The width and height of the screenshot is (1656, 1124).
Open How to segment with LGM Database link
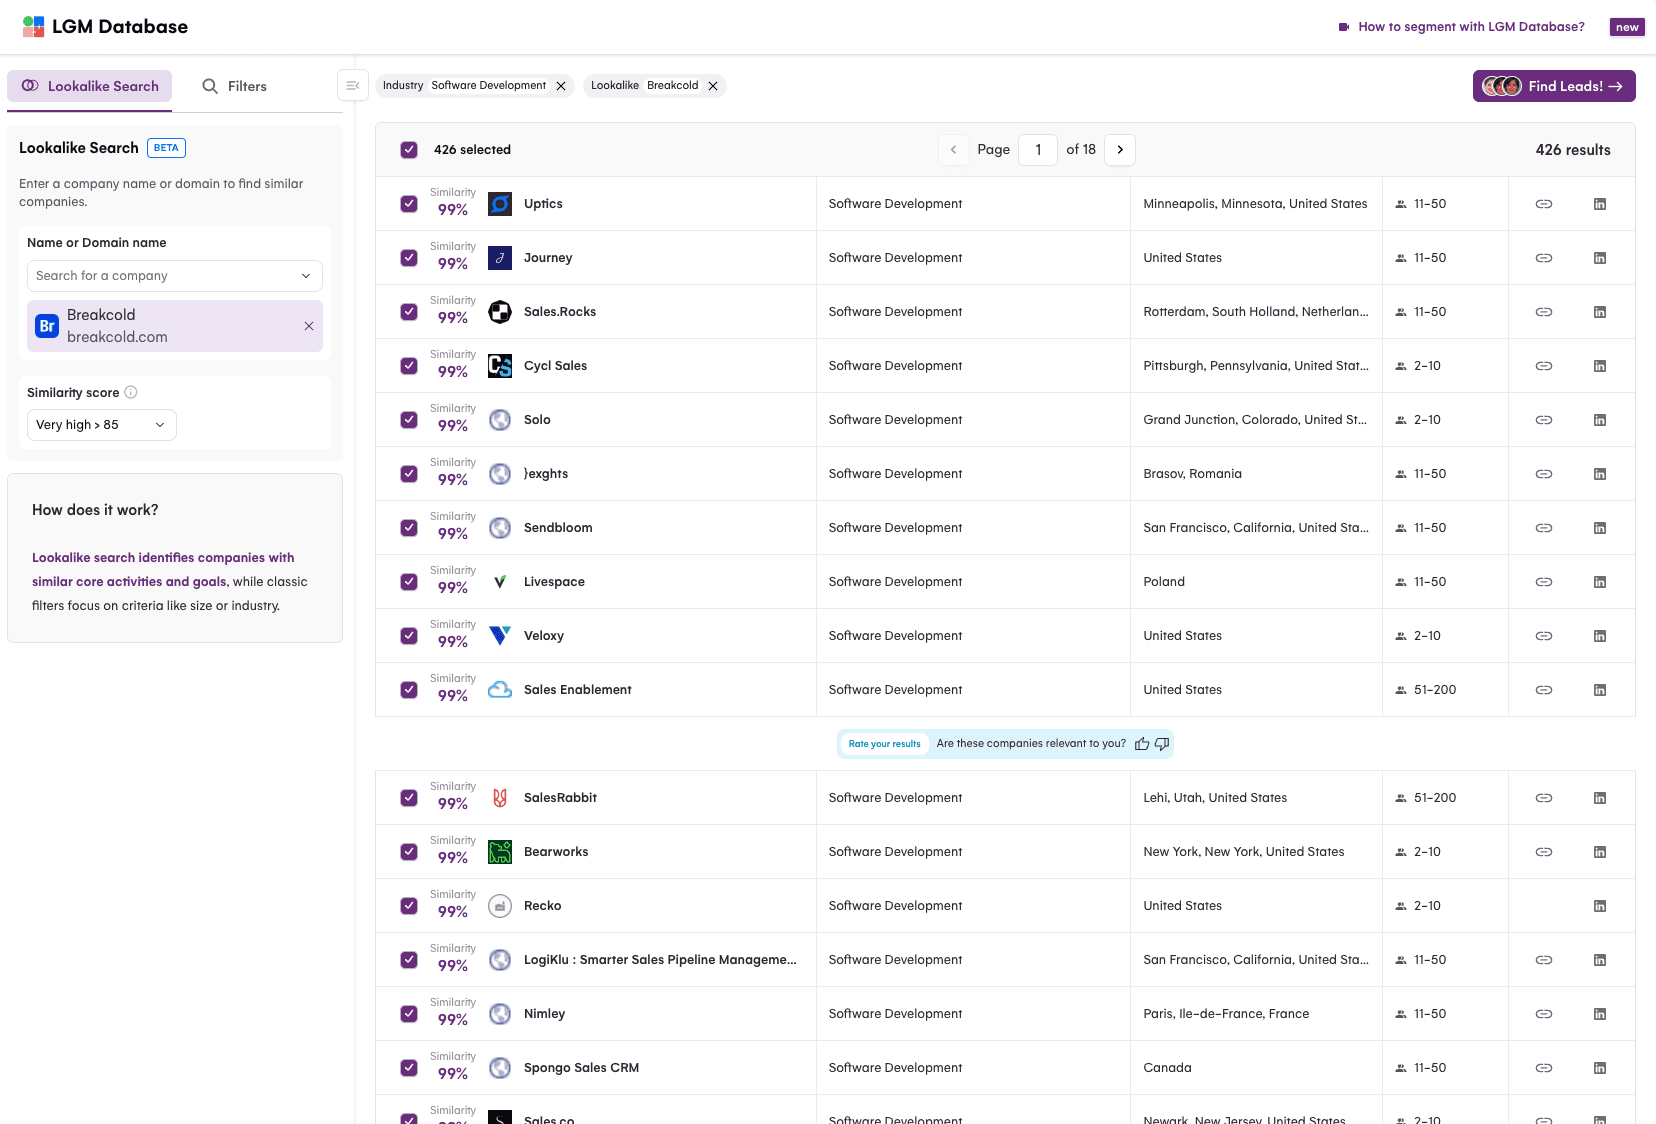[1471, 27]
